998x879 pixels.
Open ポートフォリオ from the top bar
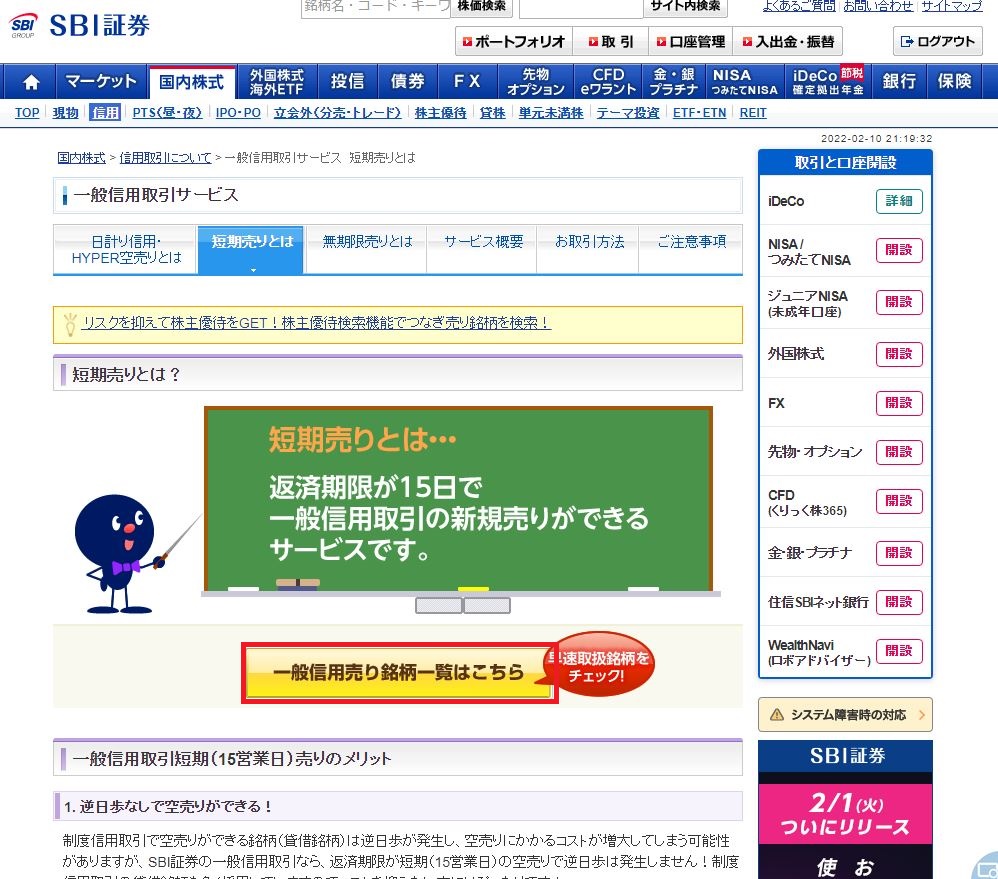514,42
